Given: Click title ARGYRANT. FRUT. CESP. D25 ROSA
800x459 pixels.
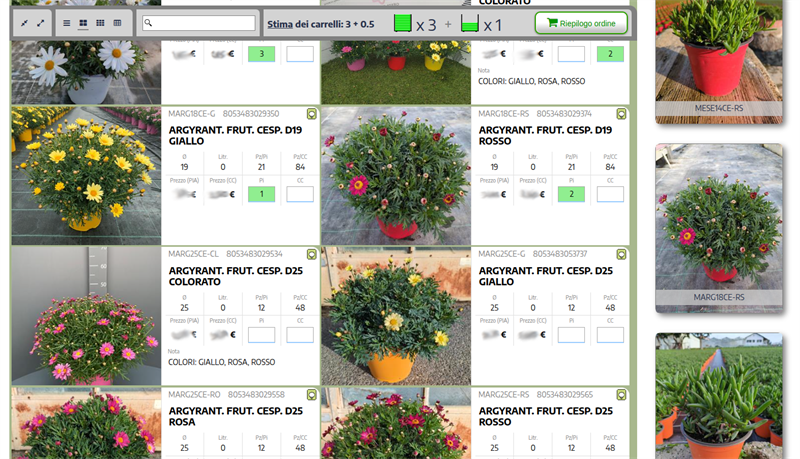Looking at the screenshot, I should point(236,416).
